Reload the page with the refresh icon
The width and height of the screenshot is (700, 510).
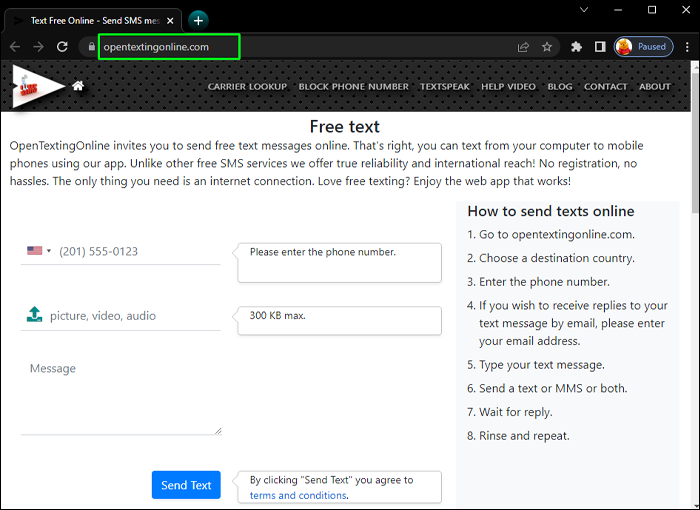coord(62,46)
